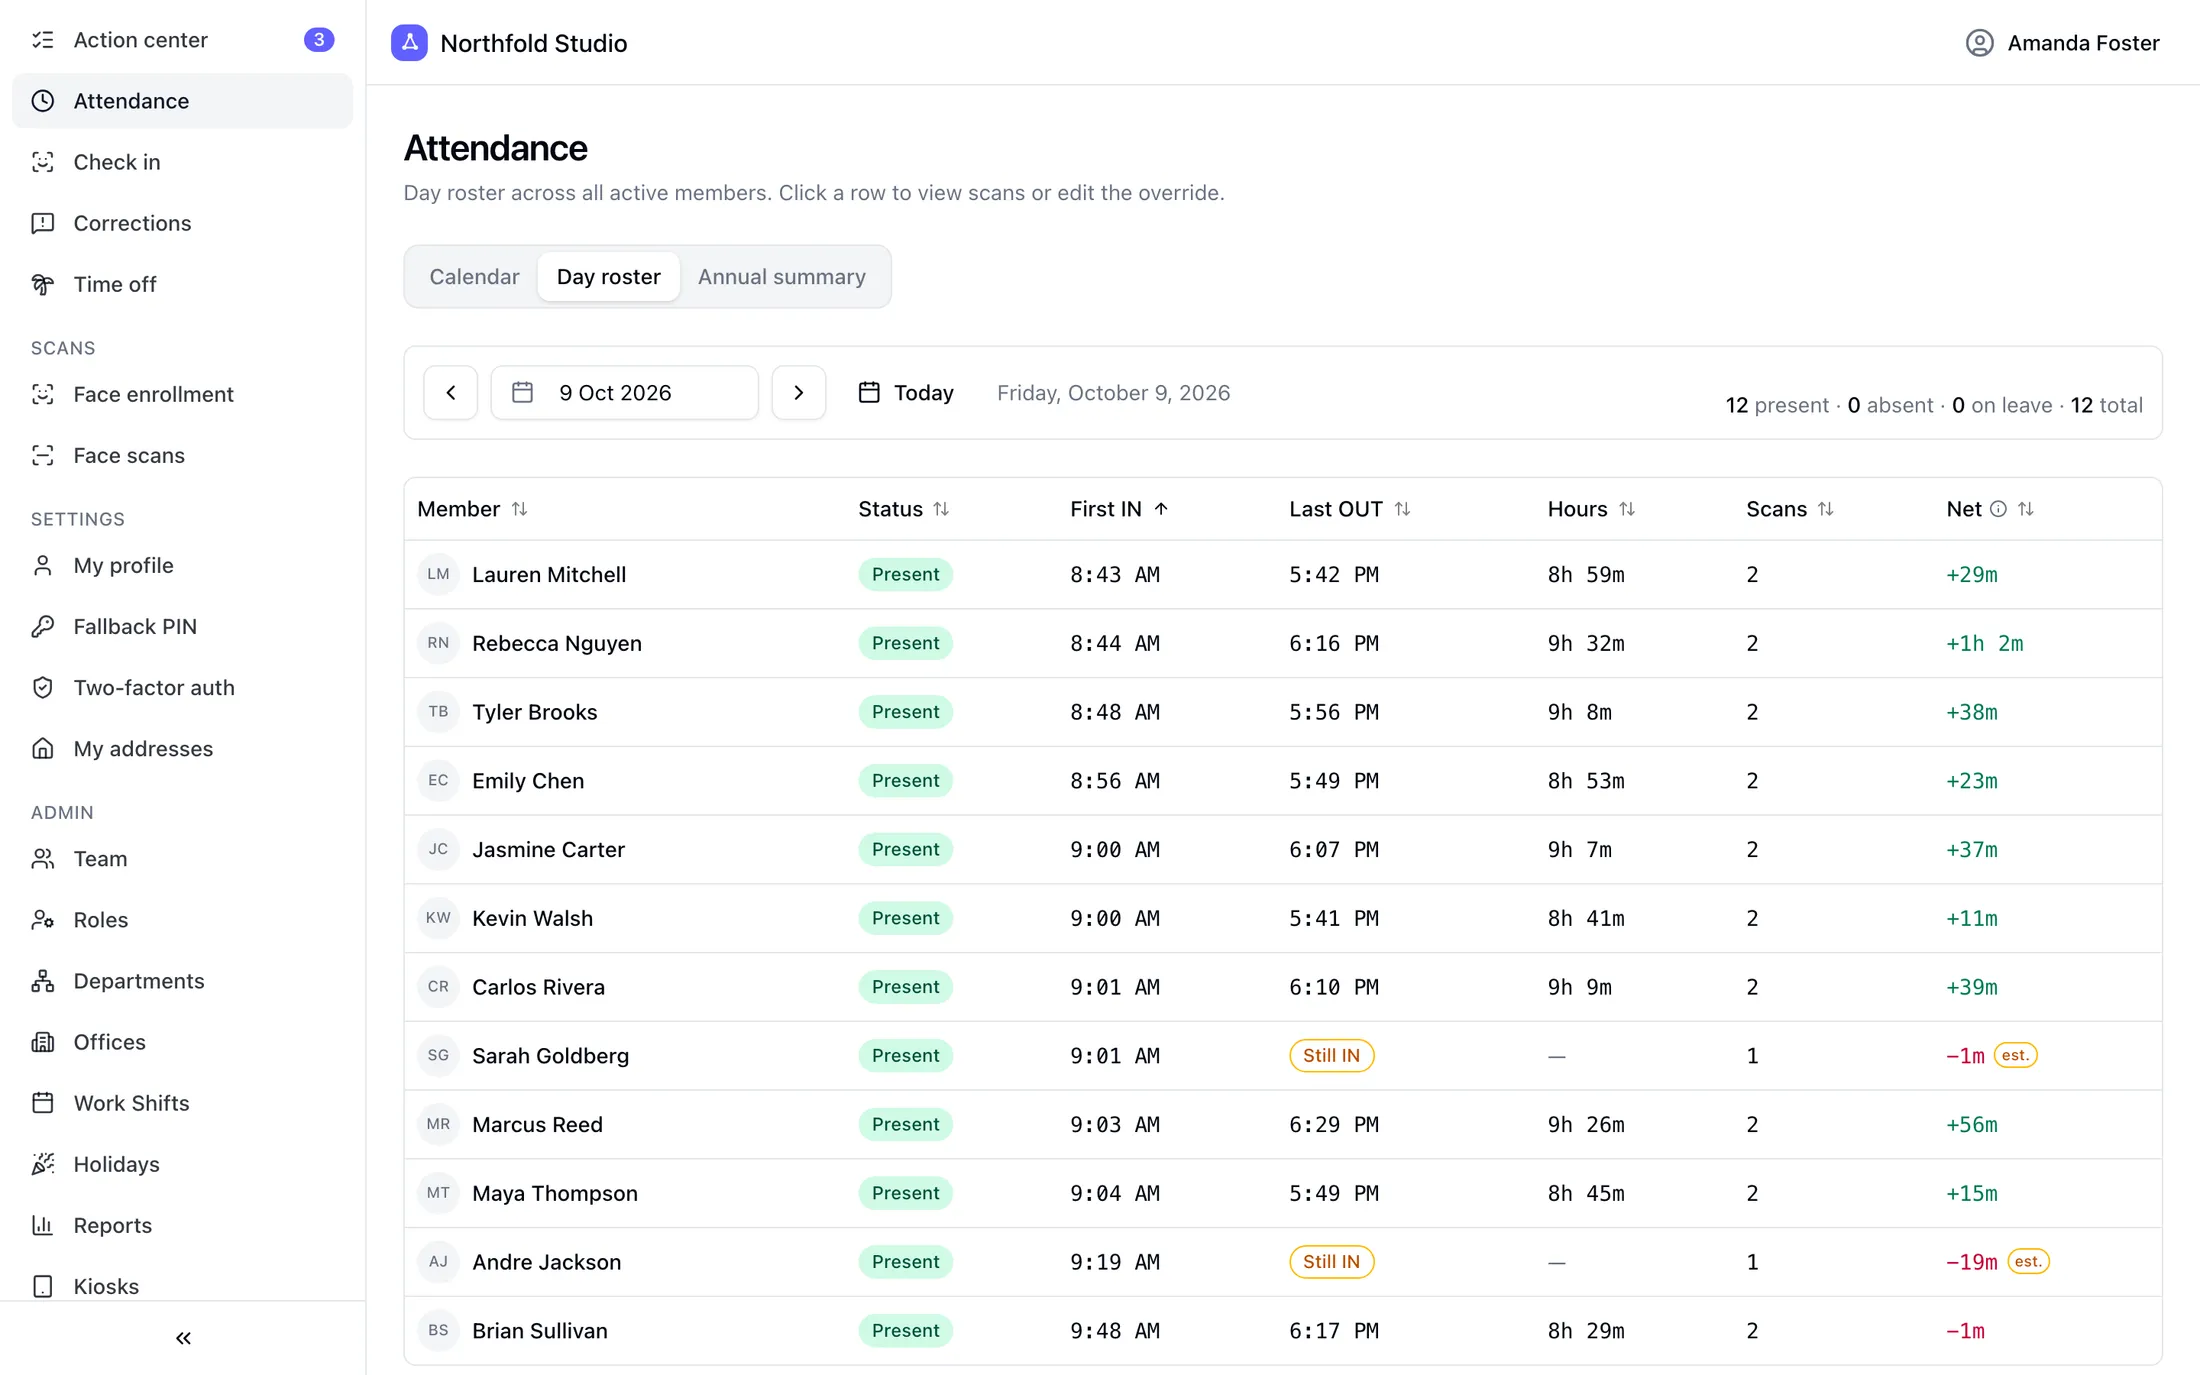Click the Face enrollment scan icon
The width and height of the screenshot is (2200, 1375).
43,394
